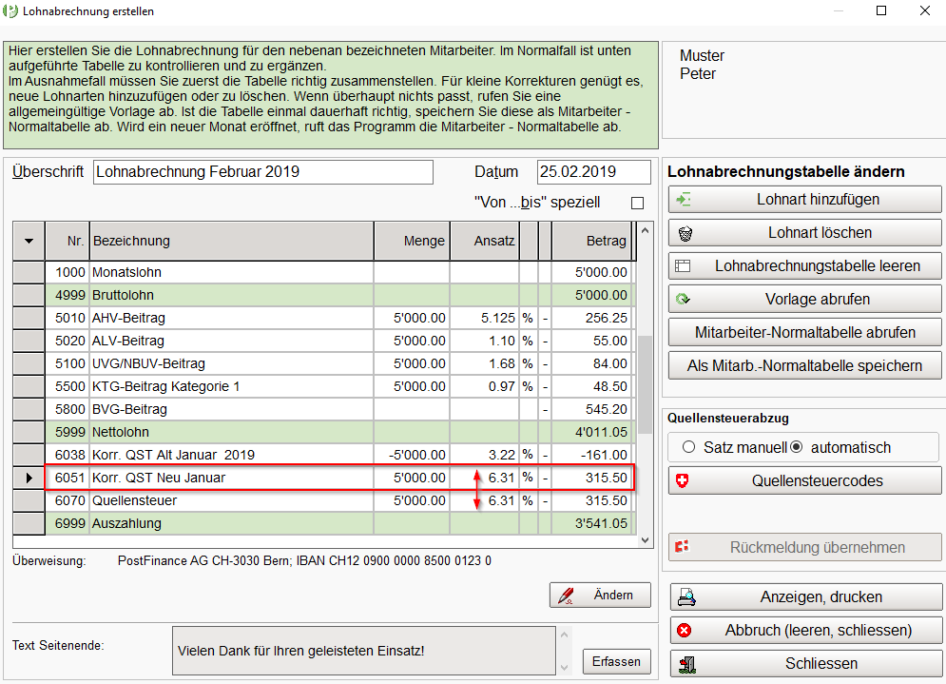Image resolution: width=946 pixels, height=684 pixels.
Task: Click the Nettolohn row label
Action: click(120, 432)
